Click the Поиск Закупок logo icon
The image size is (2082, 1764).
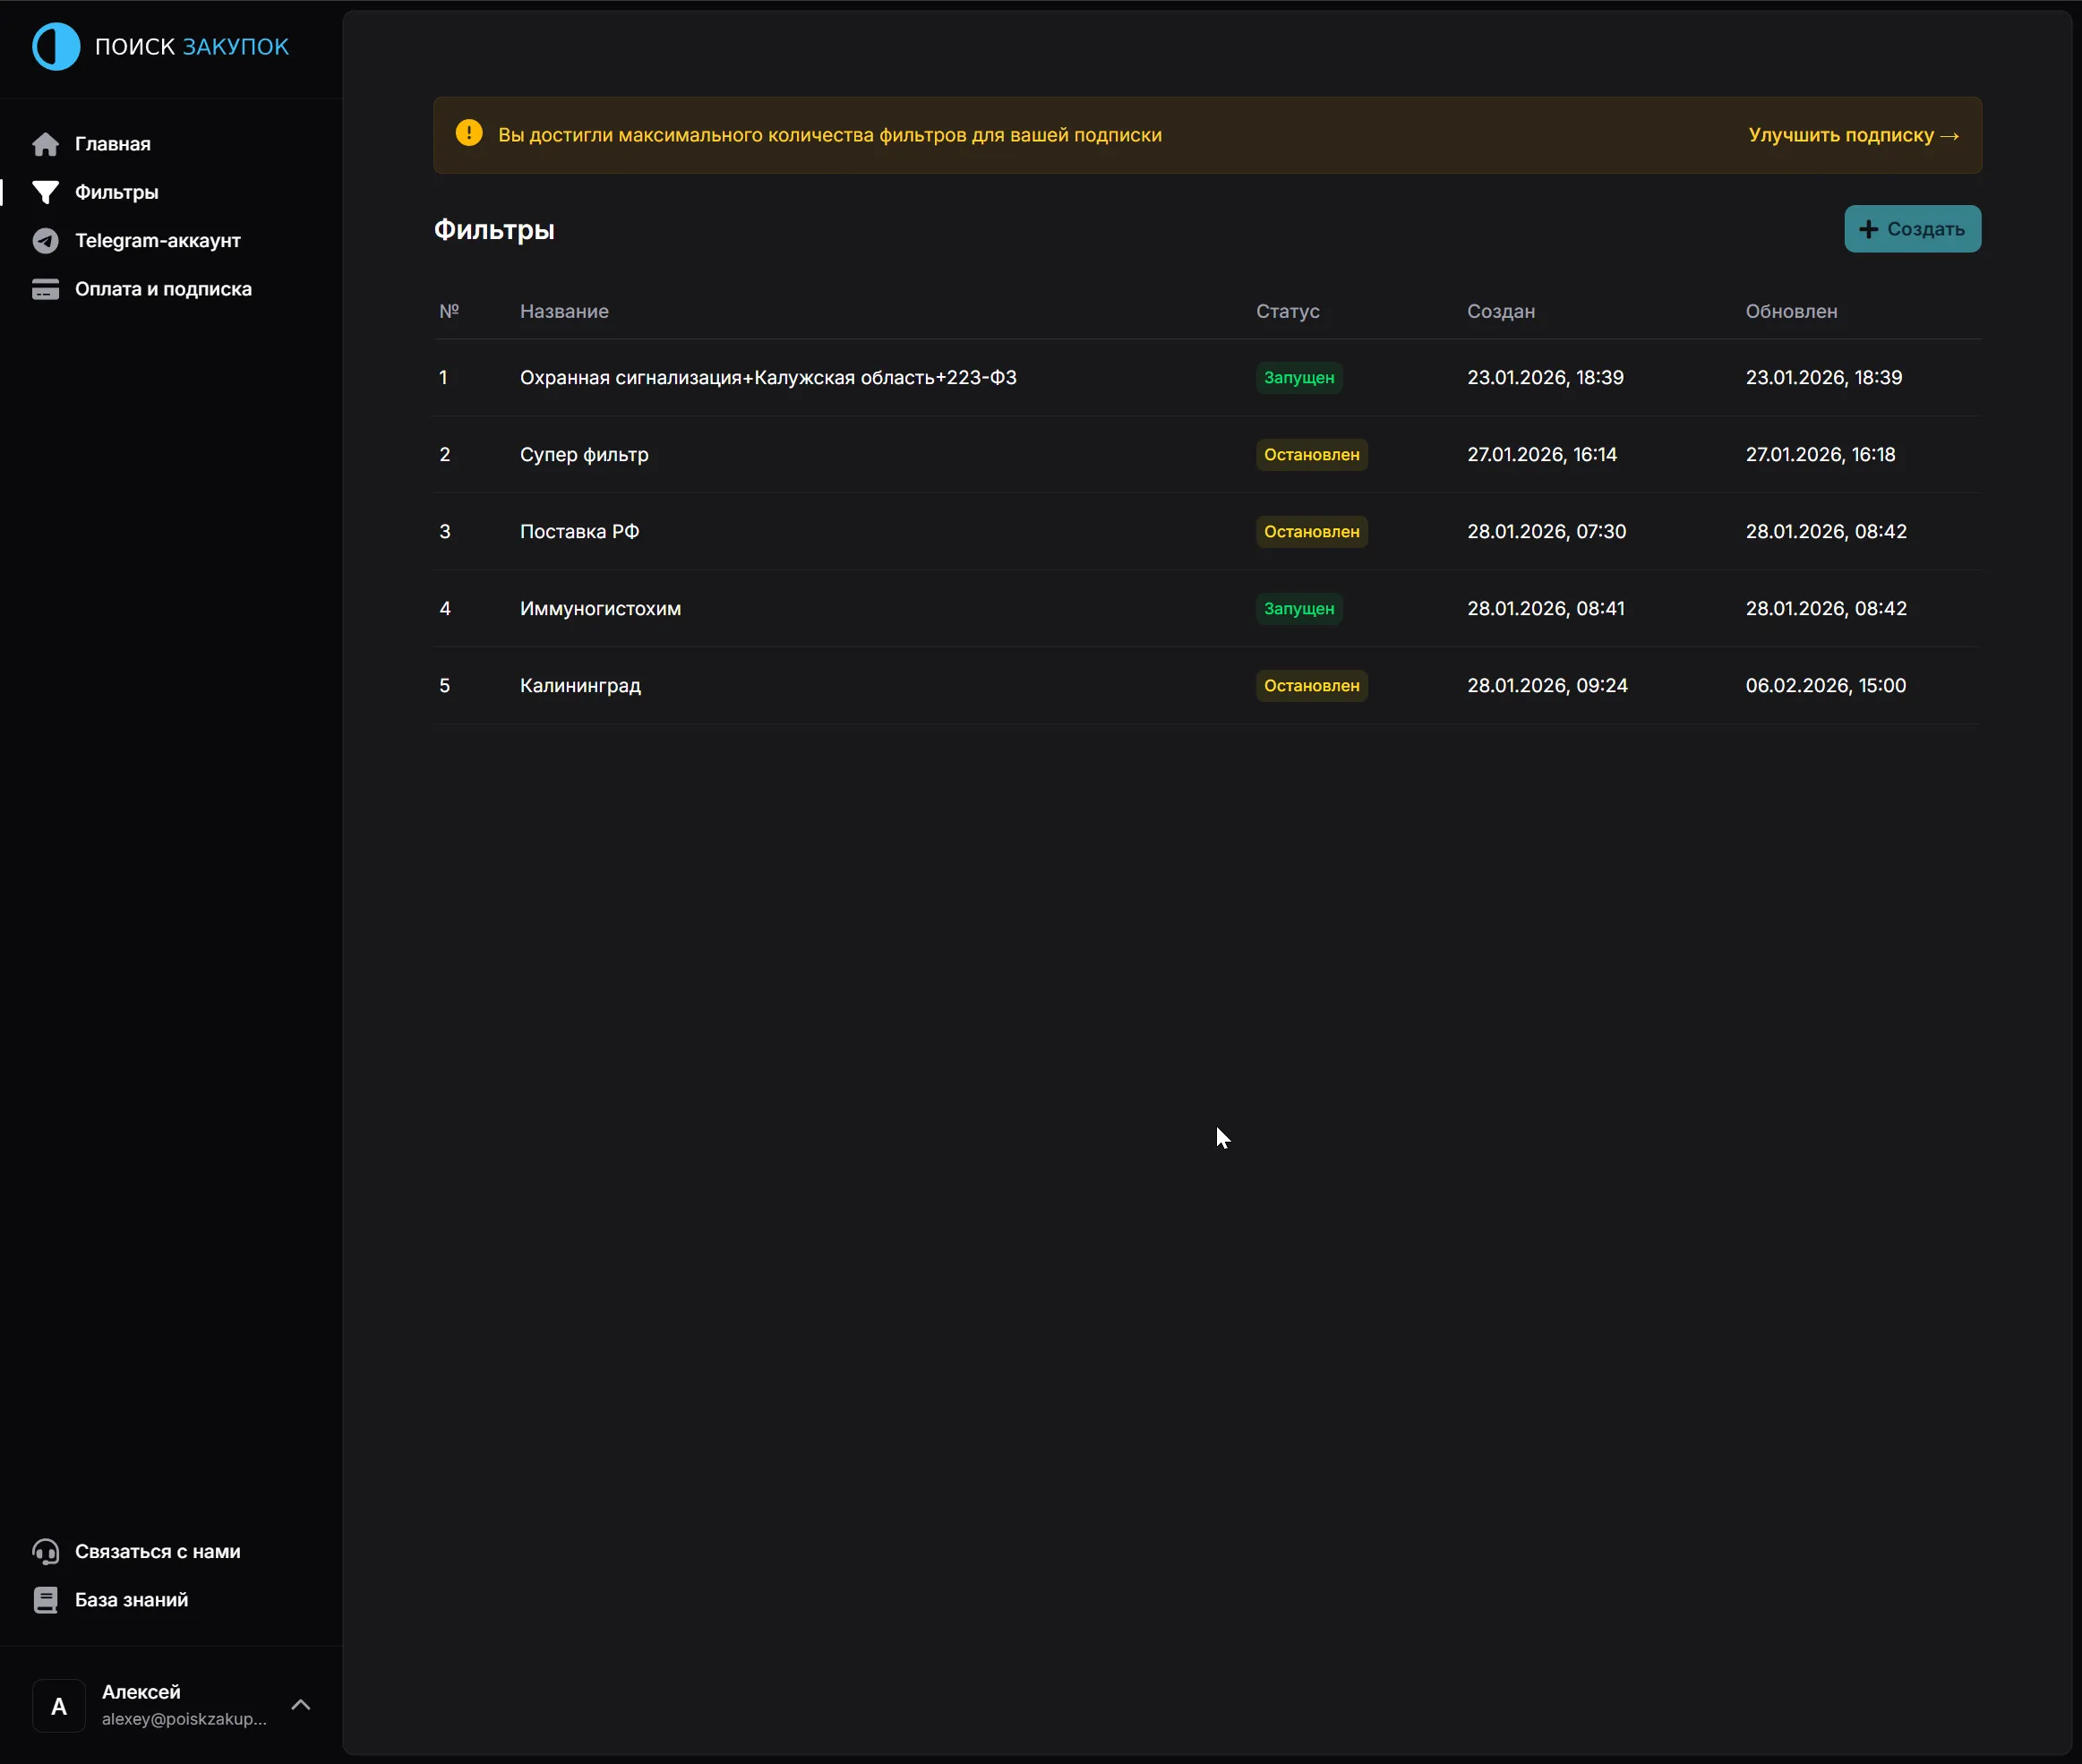(x=56, y=47)
